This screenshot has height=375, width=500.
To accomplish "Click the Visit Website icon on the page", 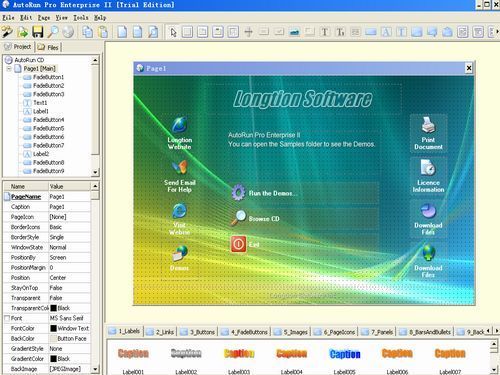I will (x=180, y=210).
